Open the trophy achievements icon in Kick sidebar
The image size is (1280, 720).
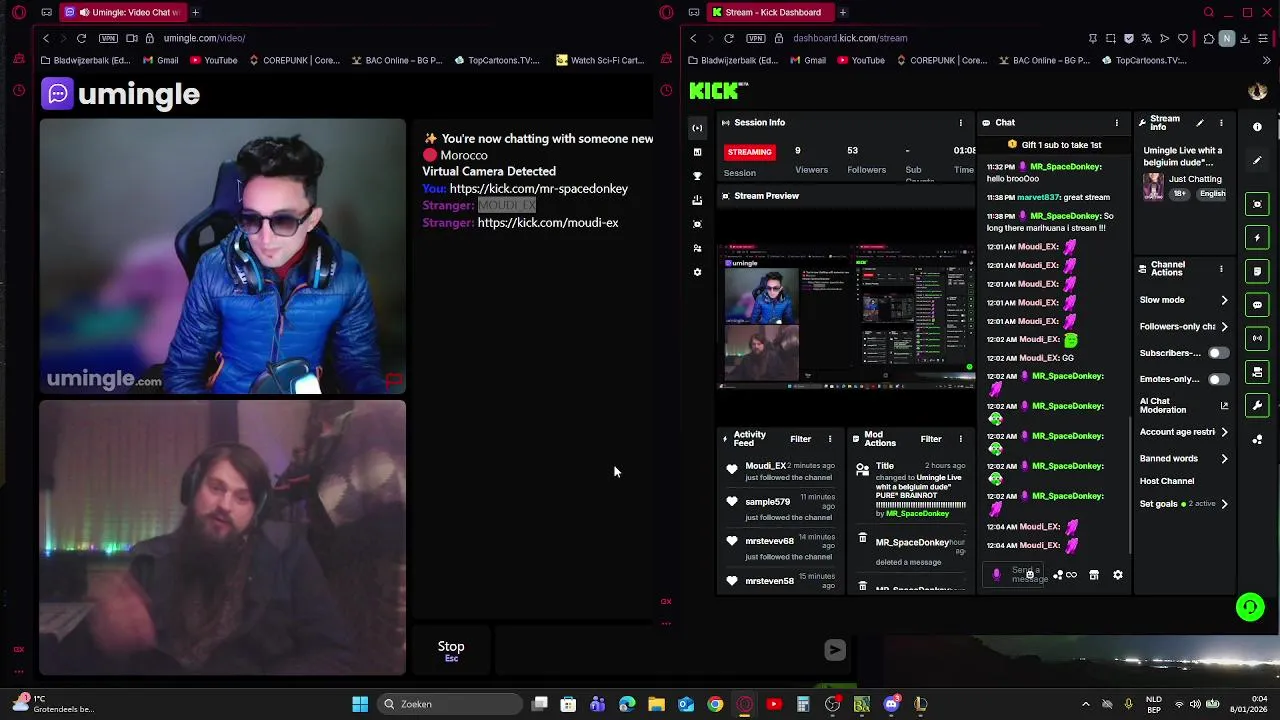click(697, 176)
